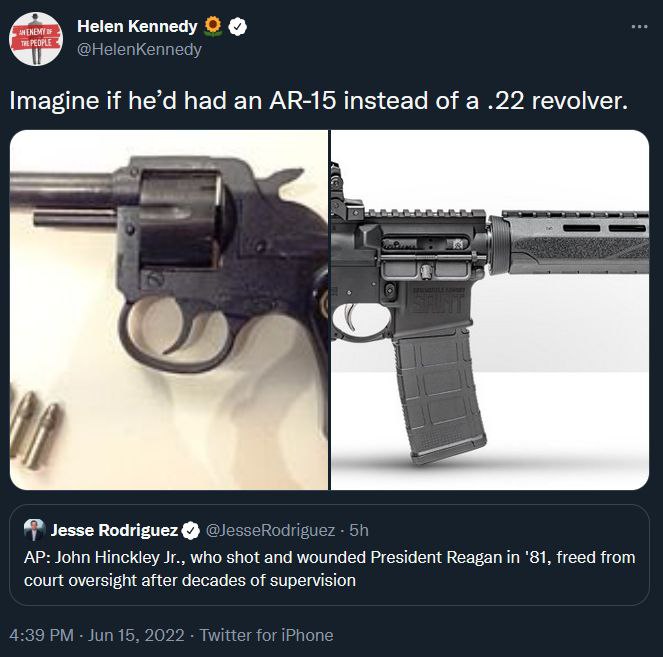Click the @JesseRodriguez handle
Screen dimensions: 663x657
pyautogui.click(x=270, y=530)
